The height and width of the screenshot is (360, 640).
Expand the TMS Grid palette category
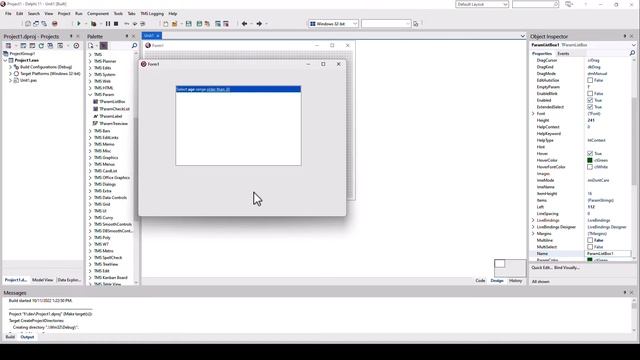(x=90, y=204)
